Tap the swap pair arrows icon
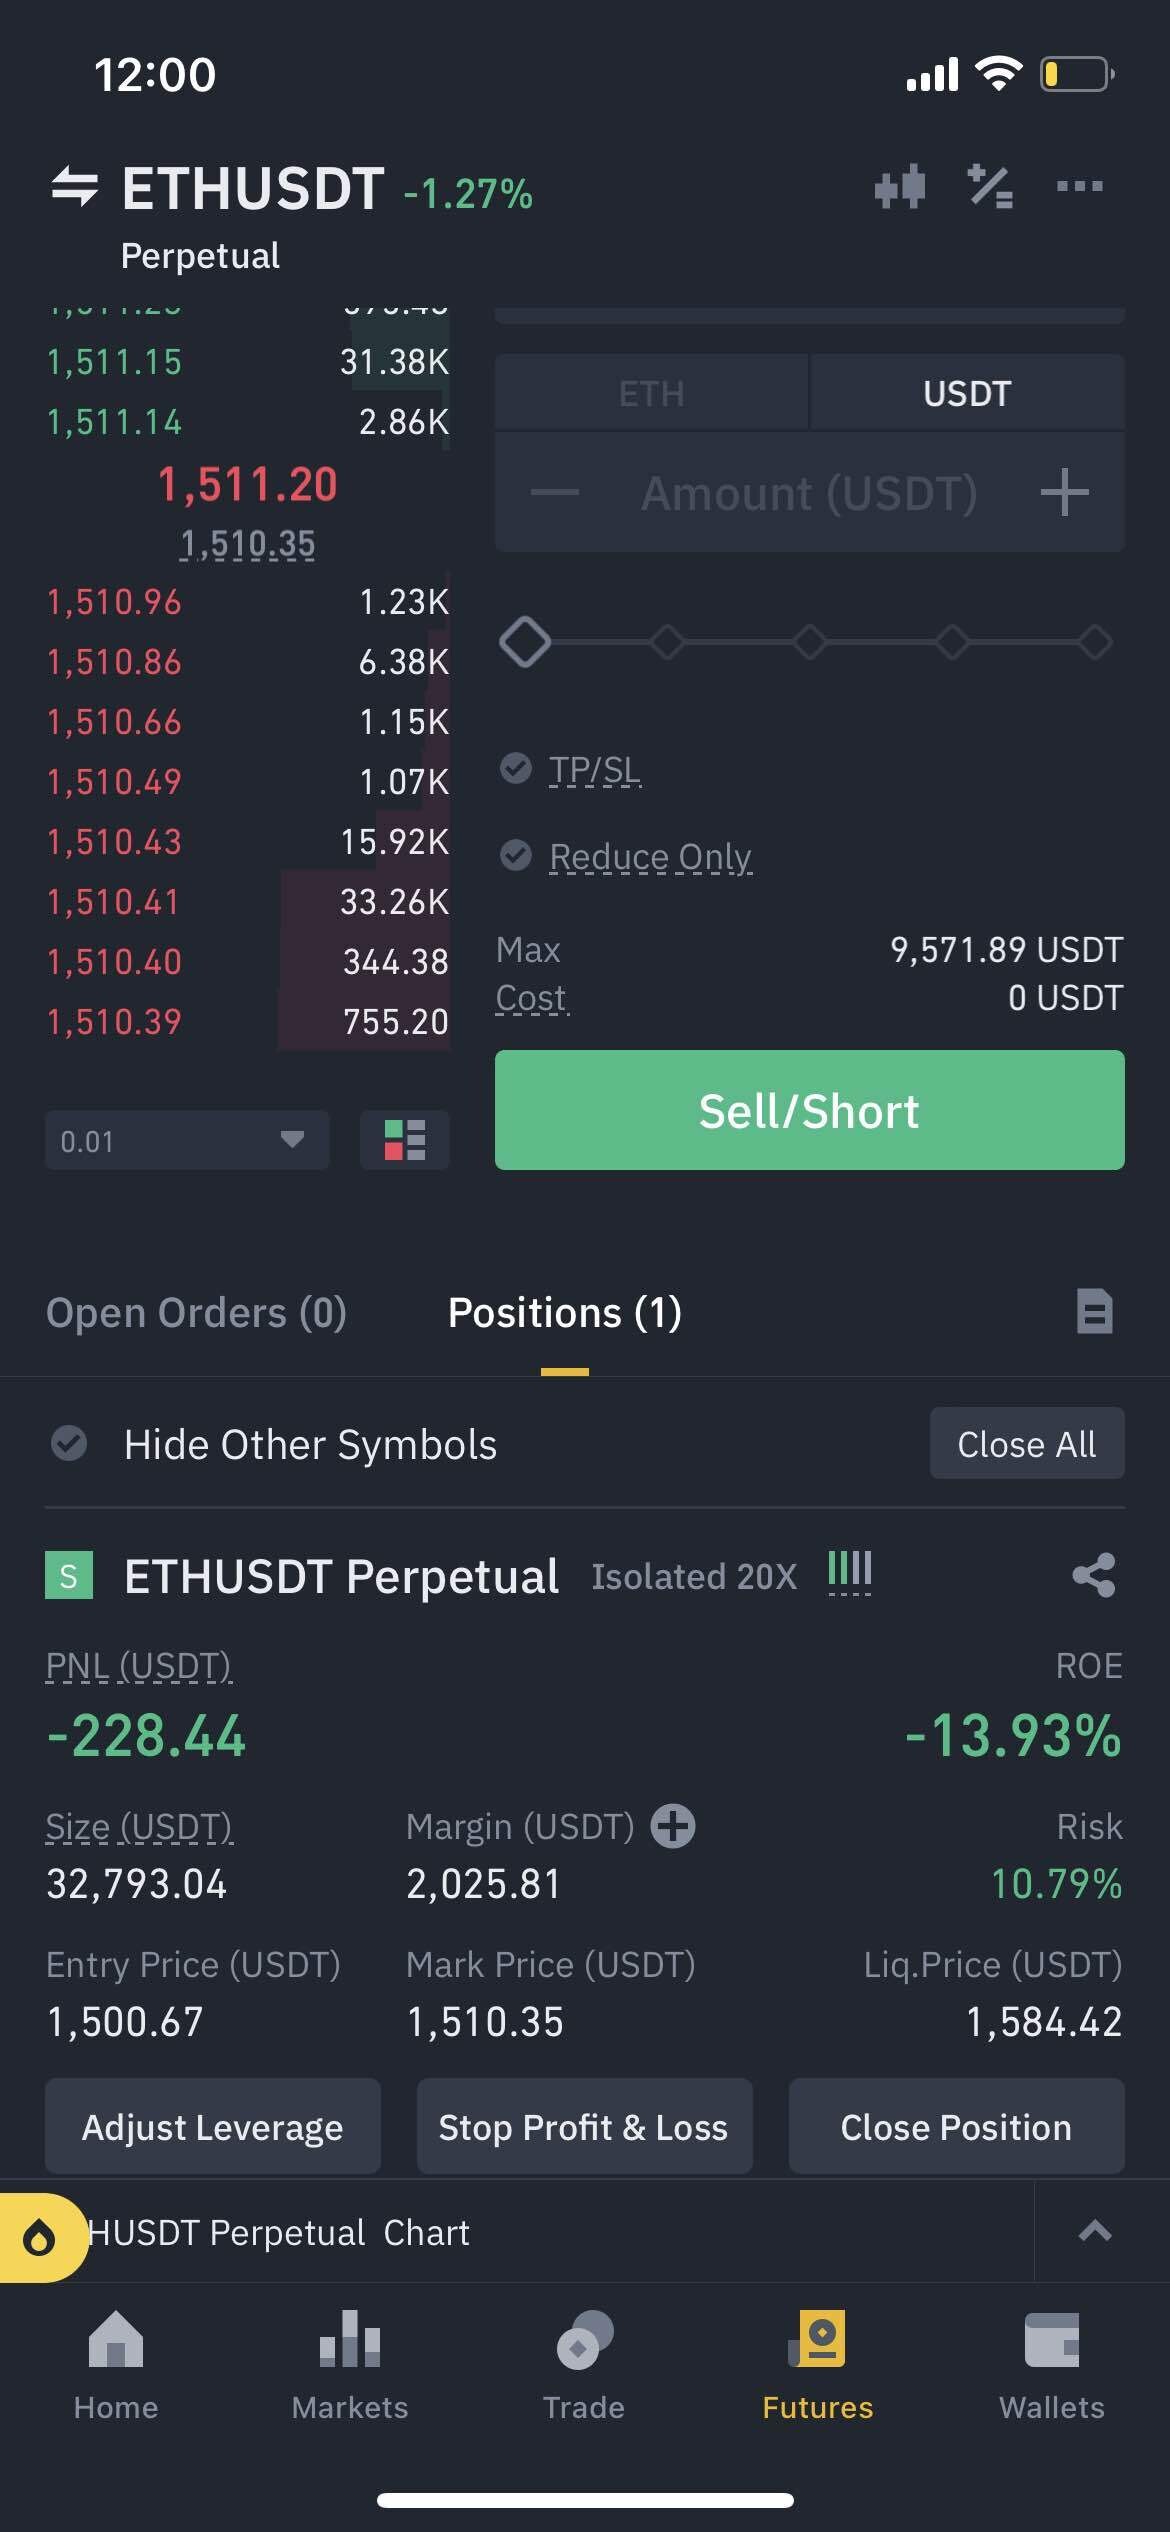1170x2532 pixels. (75, 186)
